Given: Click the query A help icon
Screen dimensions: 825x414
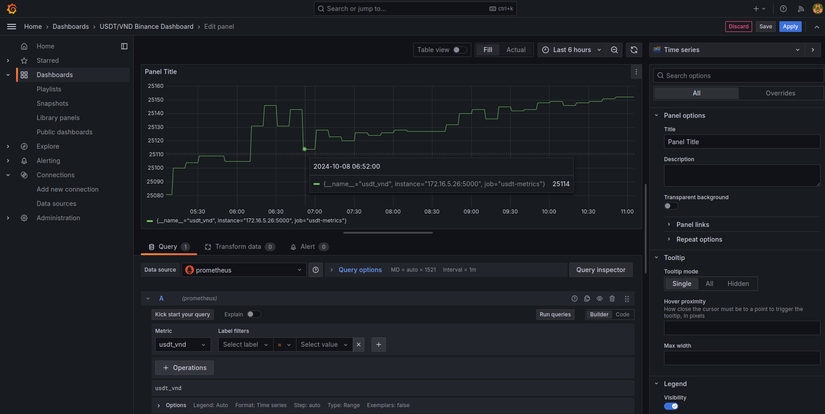Looking at the screenshot, I should [x=575, y=298].
